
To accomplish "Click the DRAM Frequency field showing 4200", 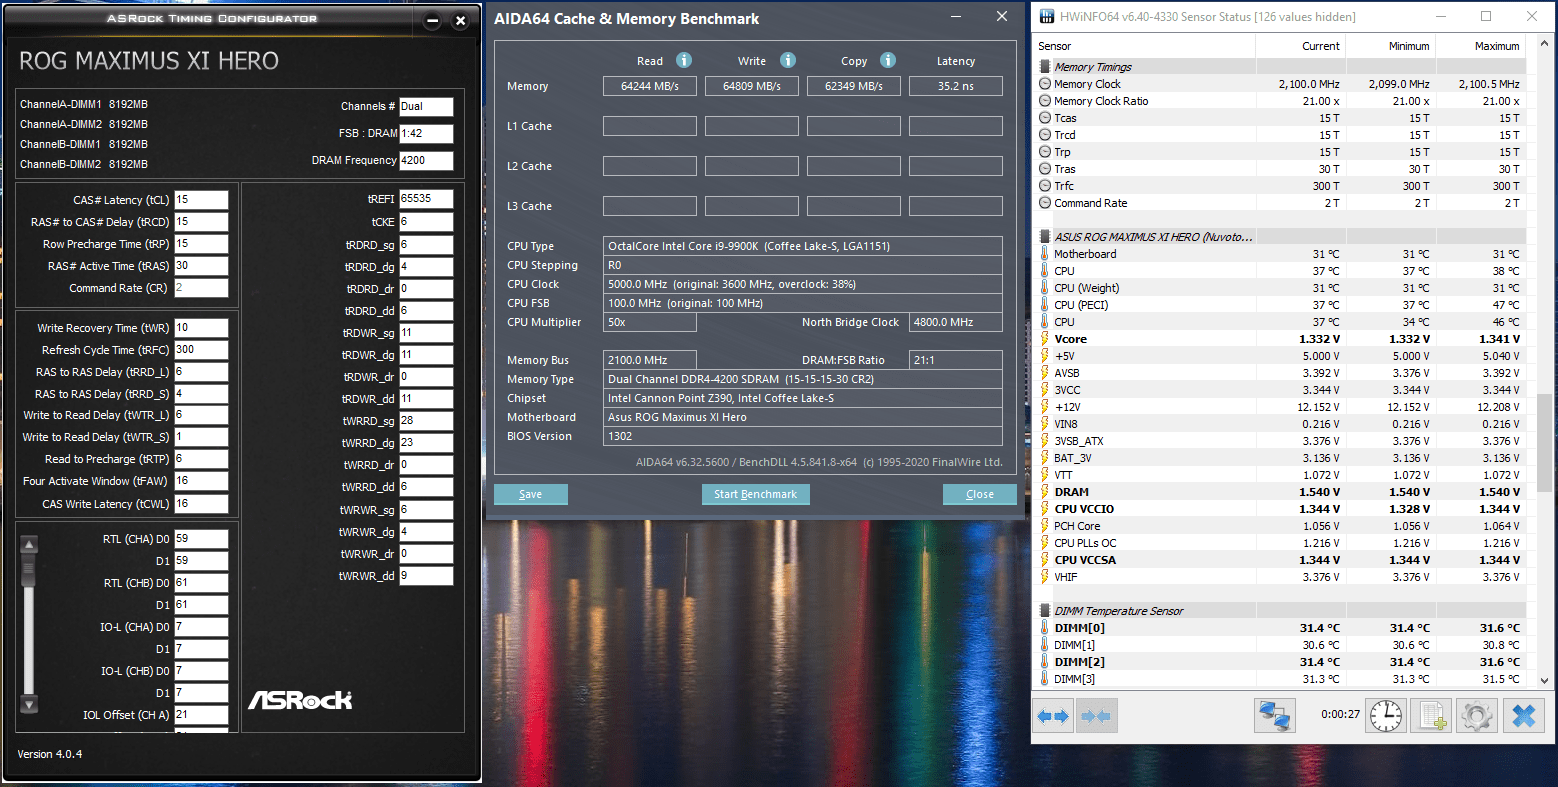I will pos(426,160).
